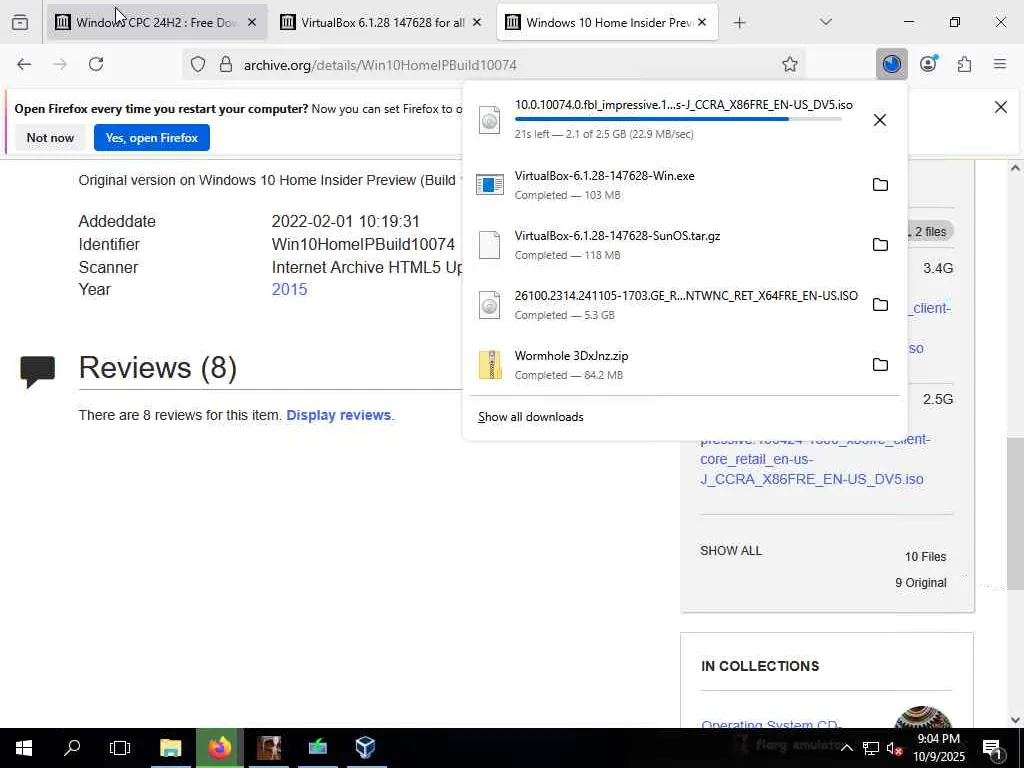Show Wormhole 3DxJnz.zip in folder
This screenshot has height=768, width=1024.
click(x=880, y=365)
